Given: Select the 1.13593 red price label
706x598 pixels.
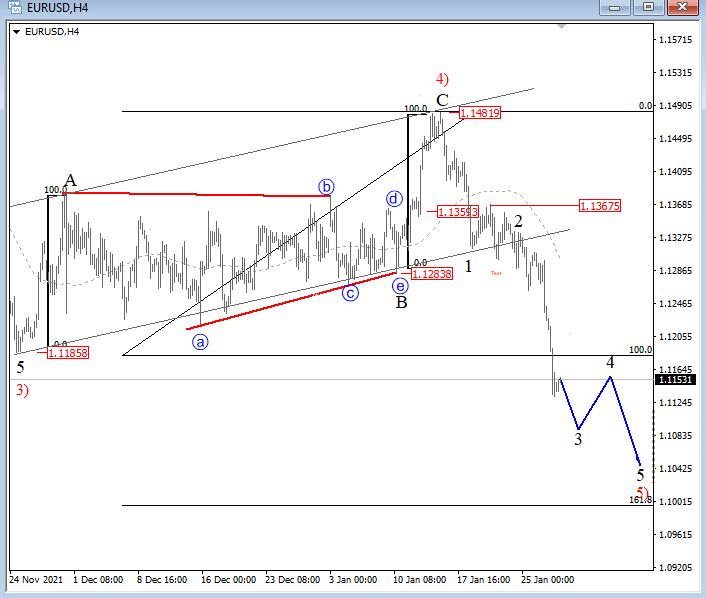Looking at the screenshot, I should pyautogui.click(x=457, y=211).
